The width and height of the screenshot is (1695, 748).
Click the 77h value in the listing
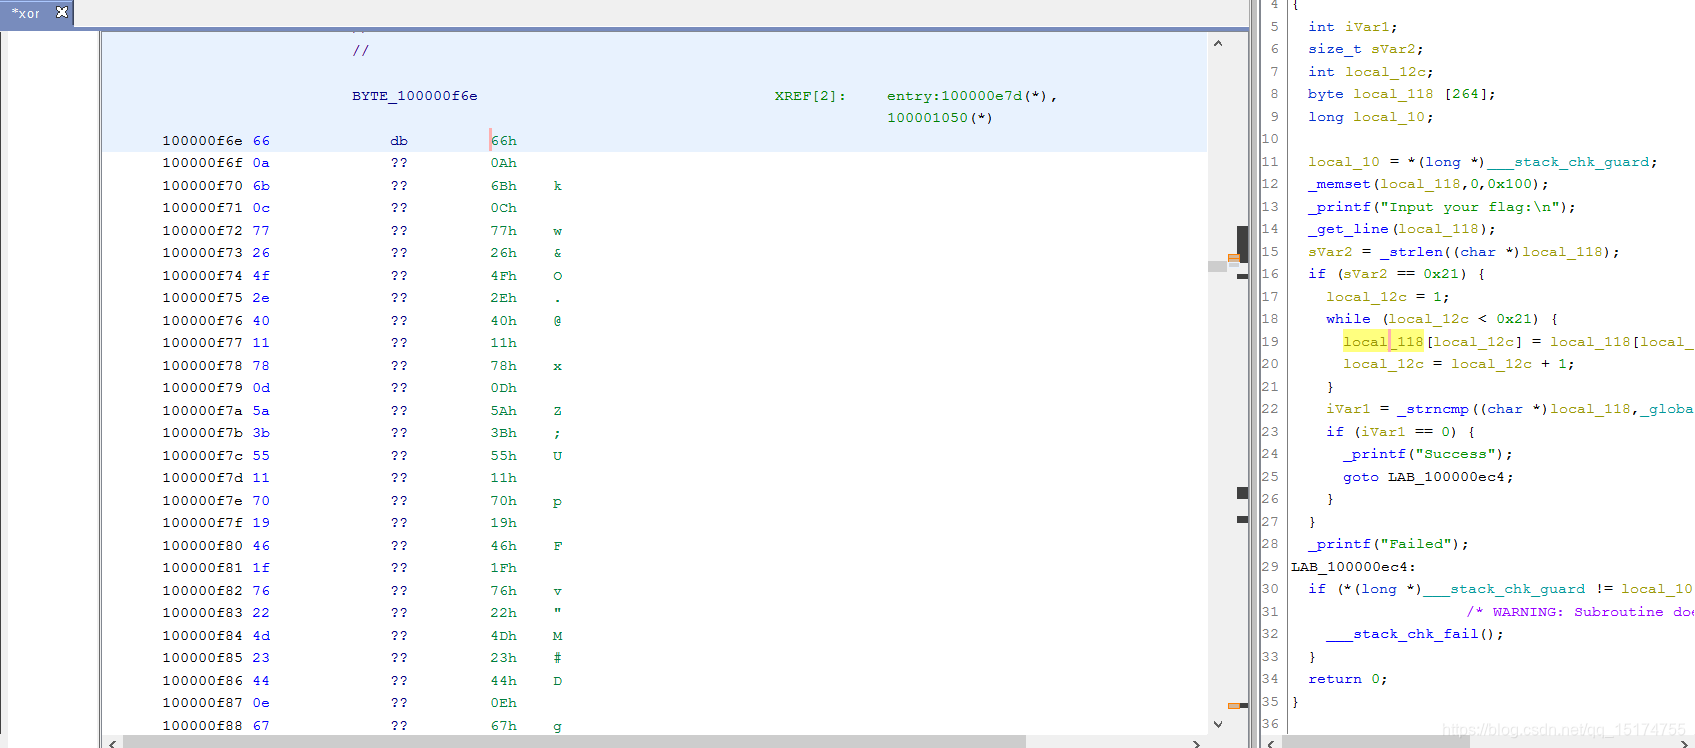coord(503,231)
